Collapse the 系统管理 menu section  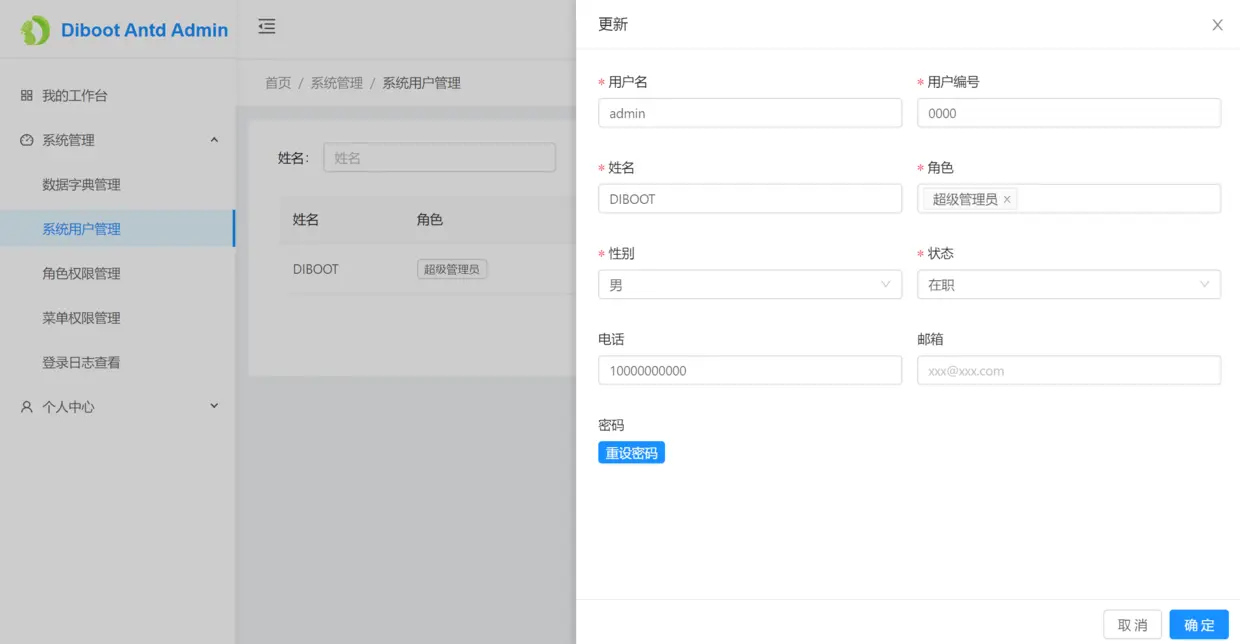(x=213, y=140)
